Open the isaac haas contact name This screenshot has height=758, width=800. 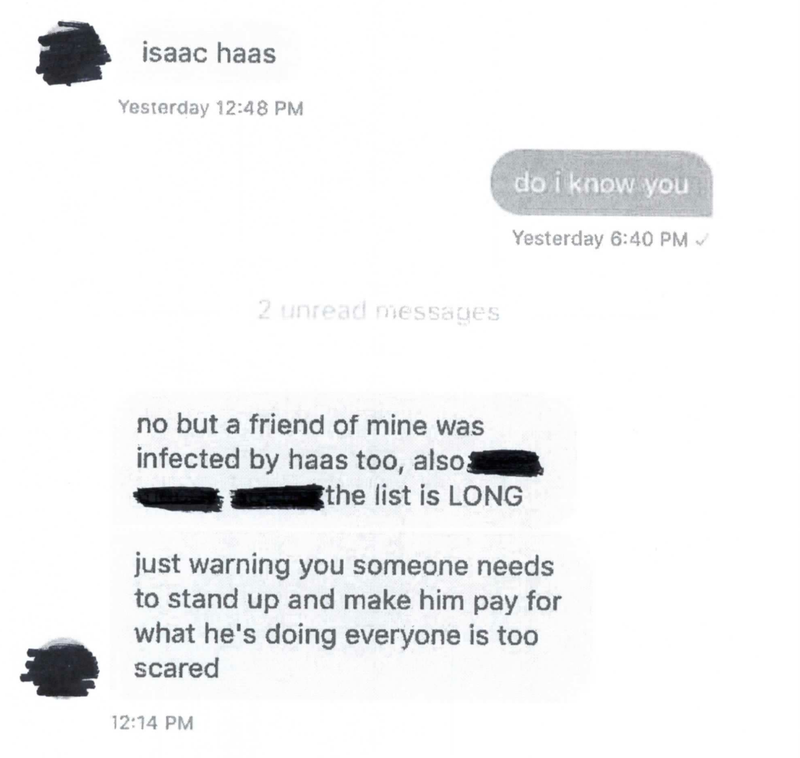tap(209, 54)
